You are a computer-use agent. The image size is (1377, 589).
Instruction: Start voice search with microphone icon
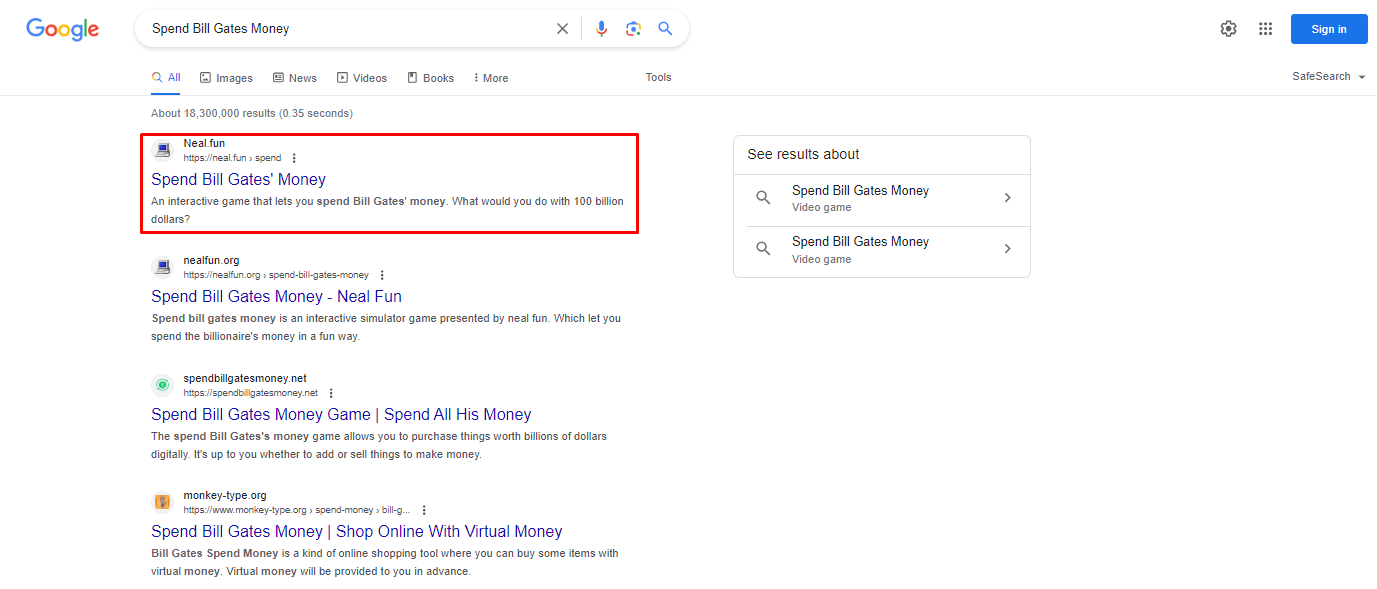[x=601, y=29]
